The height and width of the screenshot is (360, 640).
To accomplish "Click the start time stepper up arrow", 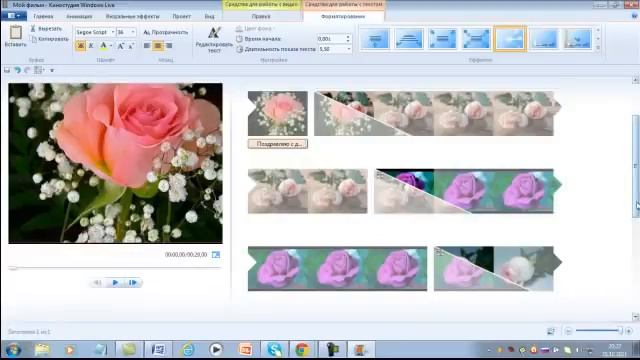I will tap(348, 37).
